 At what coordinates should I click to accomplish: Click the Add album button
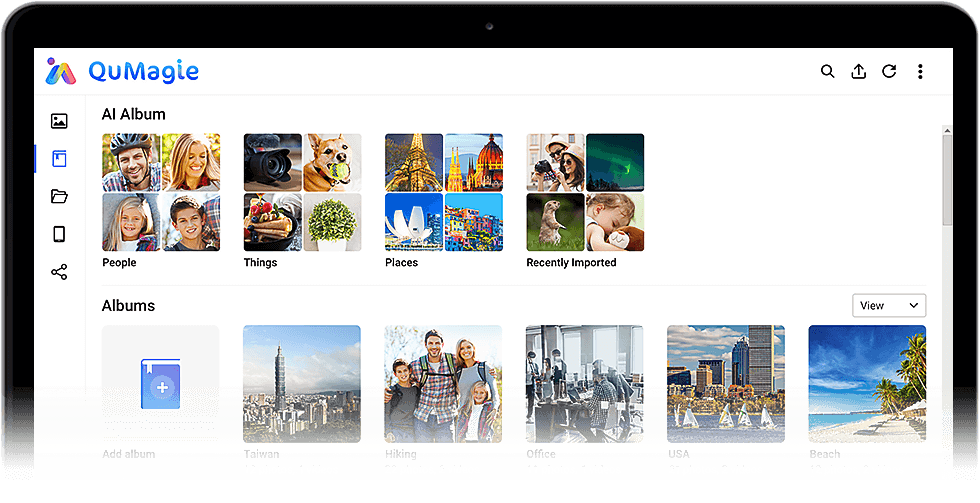(160, 384)
